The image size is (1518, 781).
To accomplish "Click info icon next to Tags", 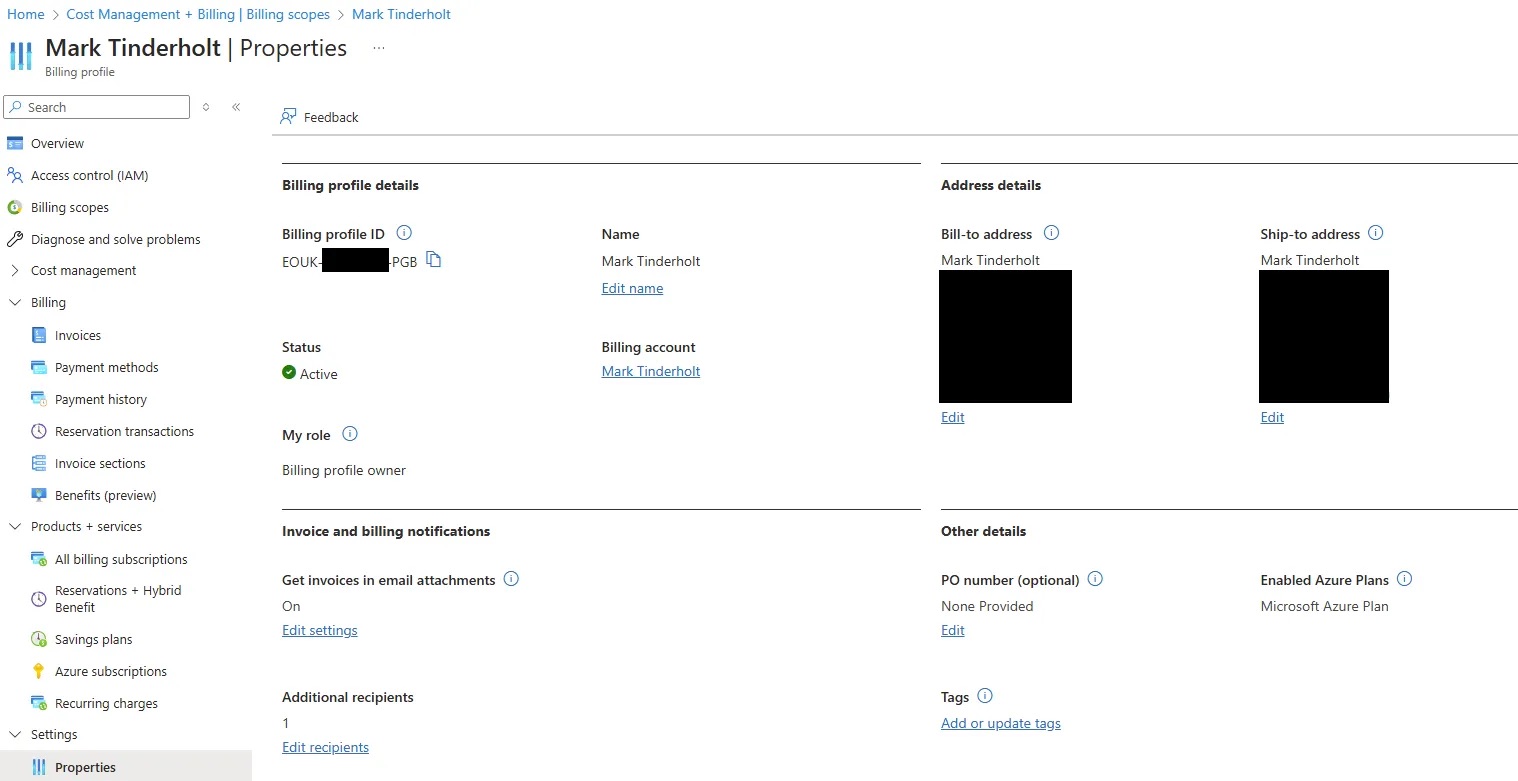I will [x=984, y=696].
